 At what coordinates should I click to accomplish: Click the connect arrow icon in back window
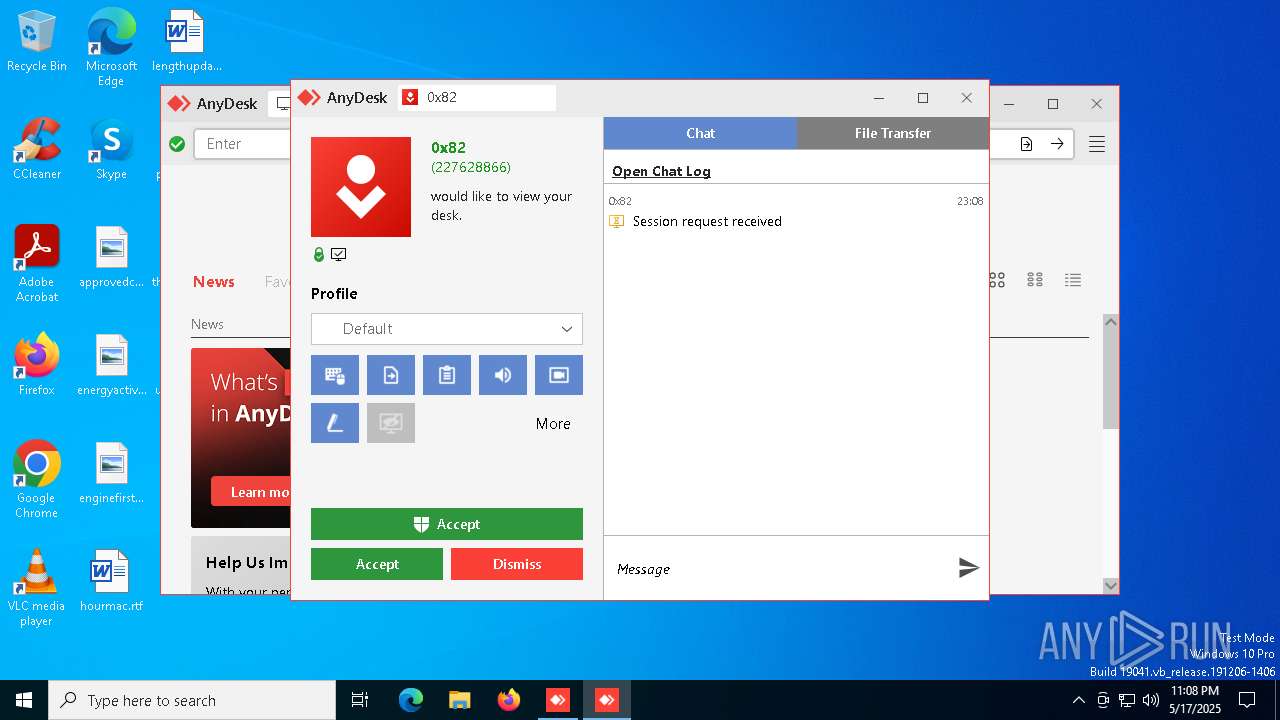[x=1057, y=144]
